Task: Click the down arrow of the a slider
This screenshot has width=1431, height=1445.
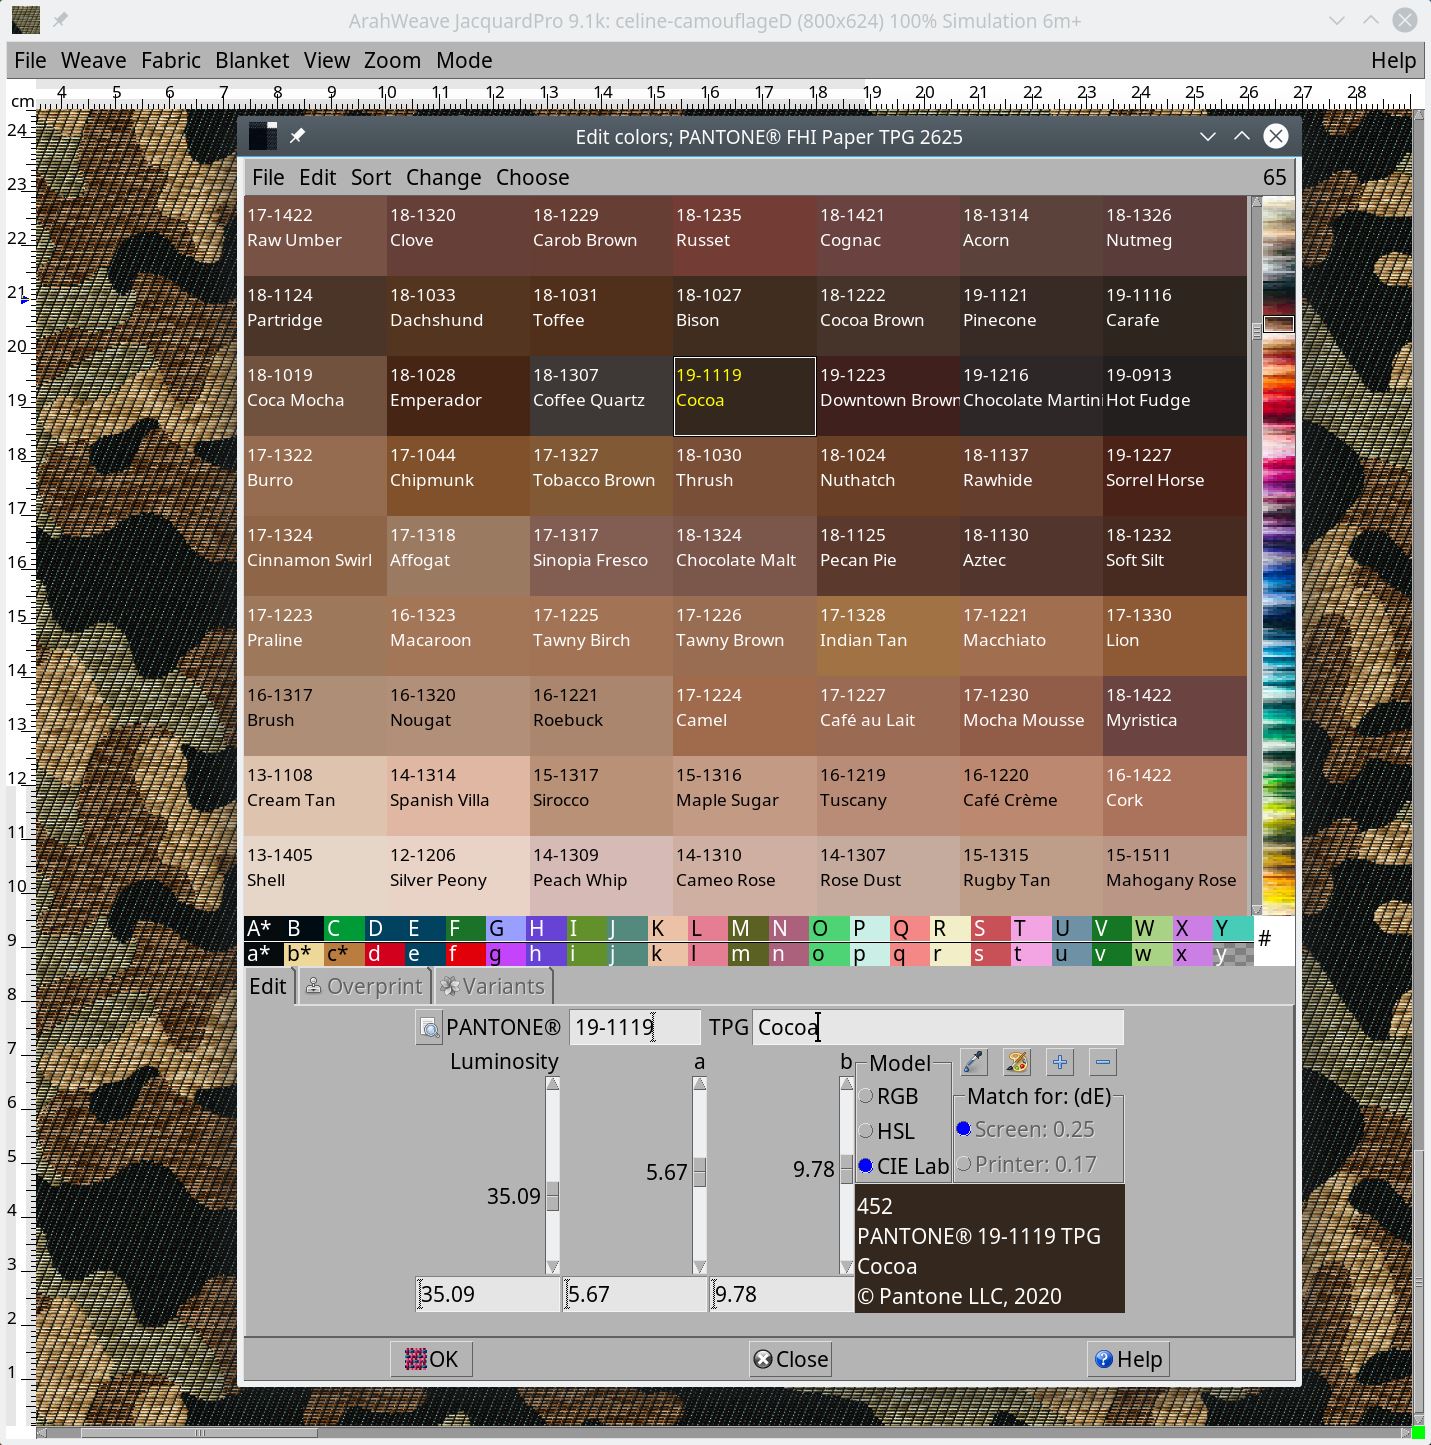Action: 699,1267
